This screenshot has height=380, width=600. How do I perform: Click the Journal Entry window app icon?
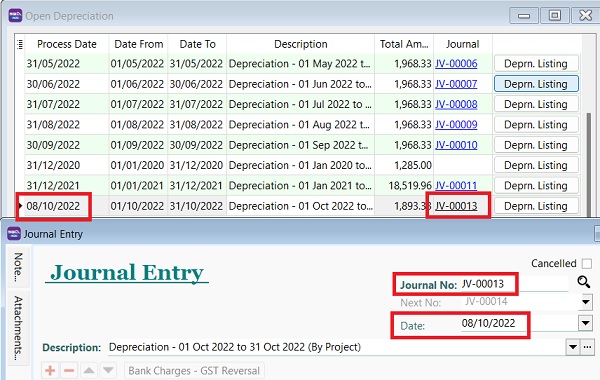(x=14, y=234)
